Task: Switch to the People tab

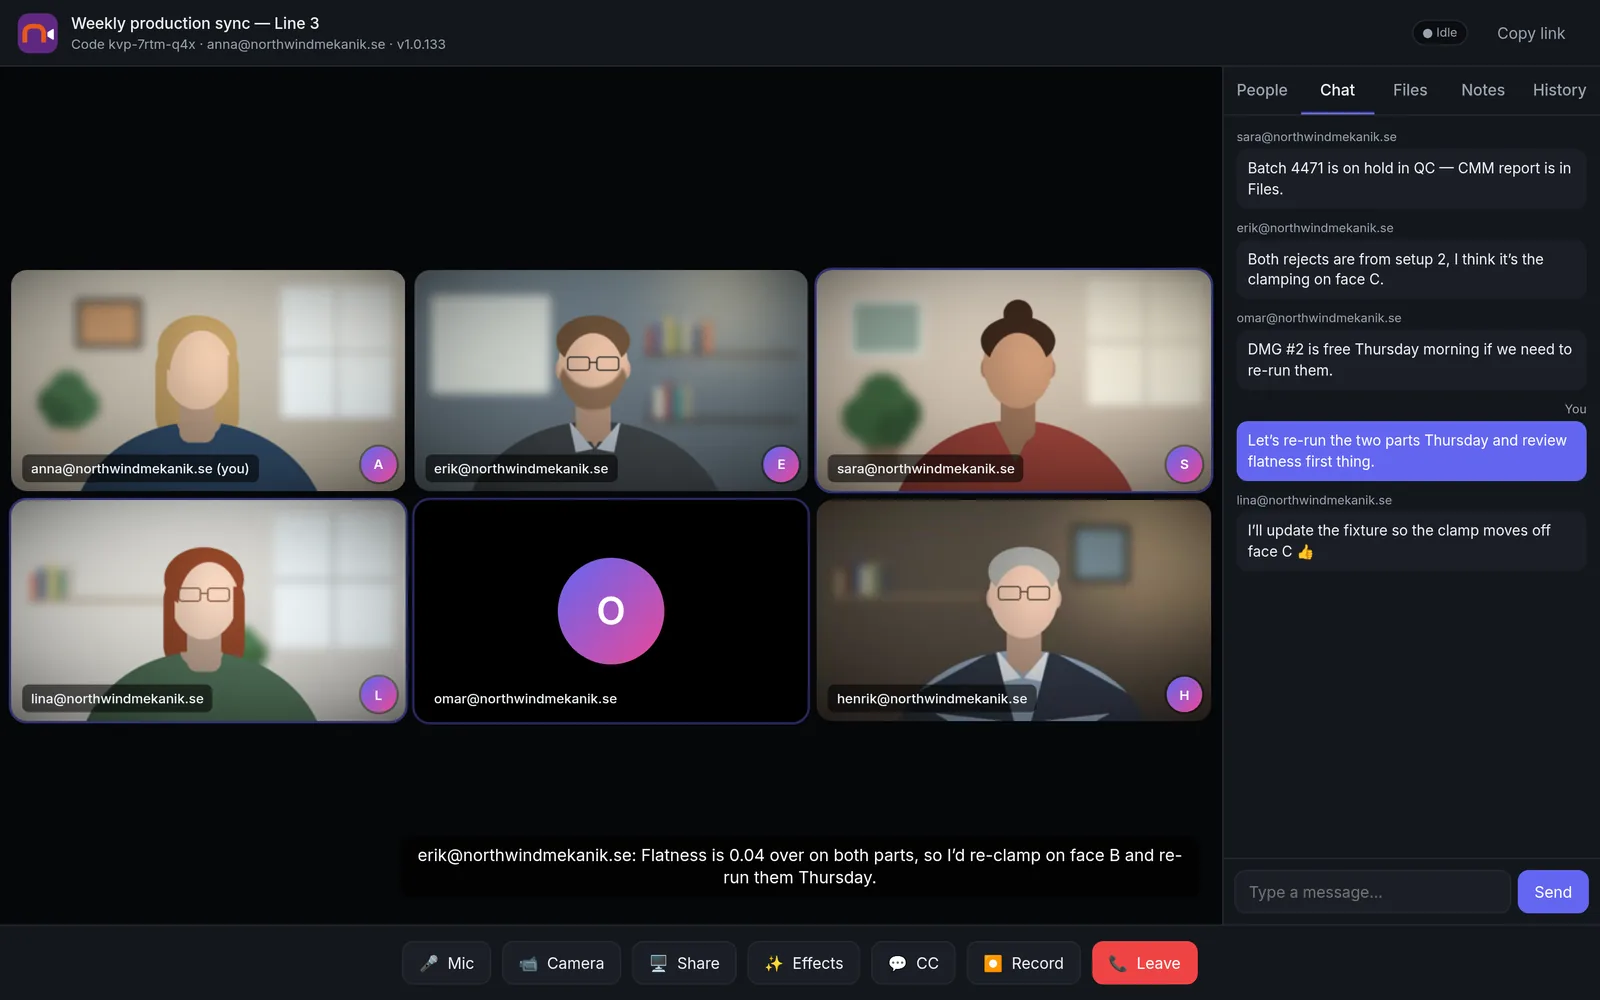Action: point(1262,90)
